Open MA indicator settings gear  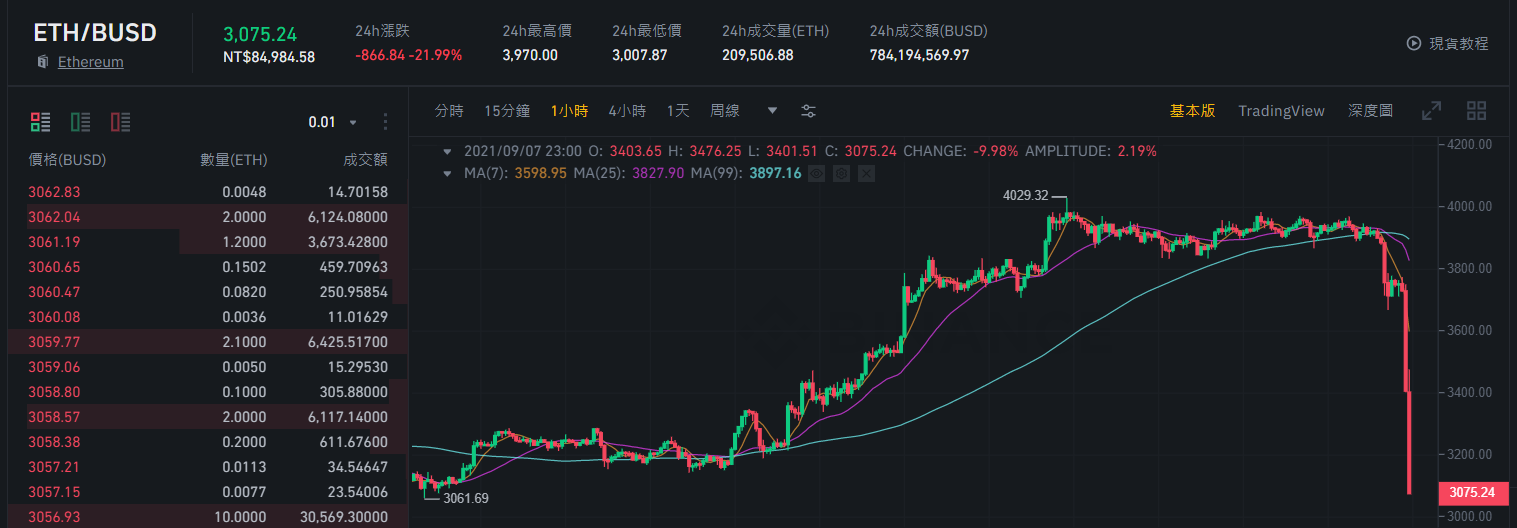(841, 173)
